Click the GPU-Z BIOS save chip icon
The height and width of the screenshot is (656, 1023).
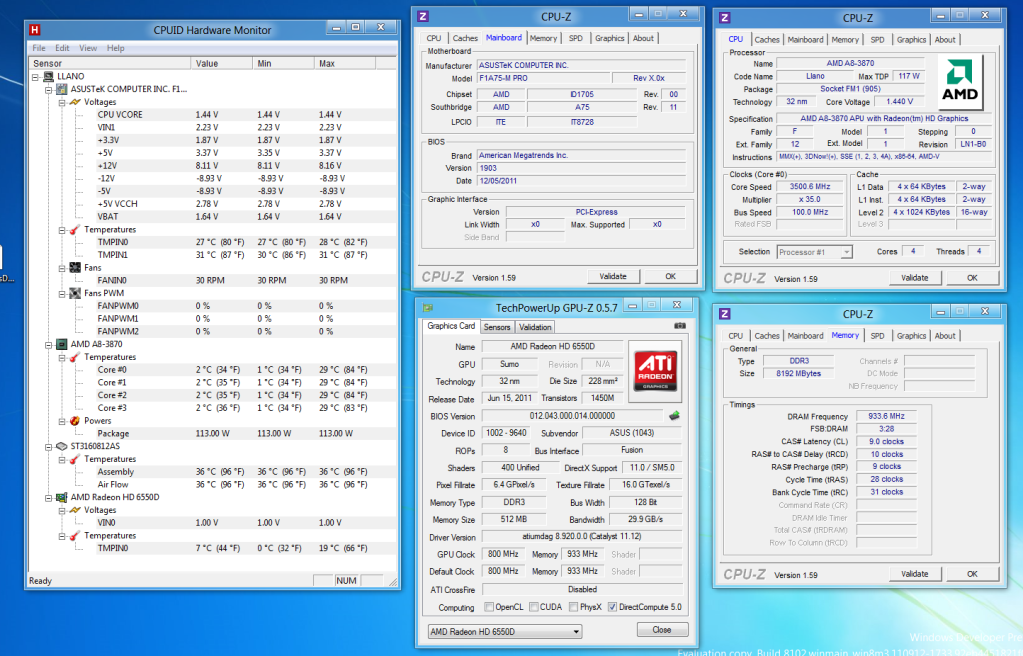[675, 415]
